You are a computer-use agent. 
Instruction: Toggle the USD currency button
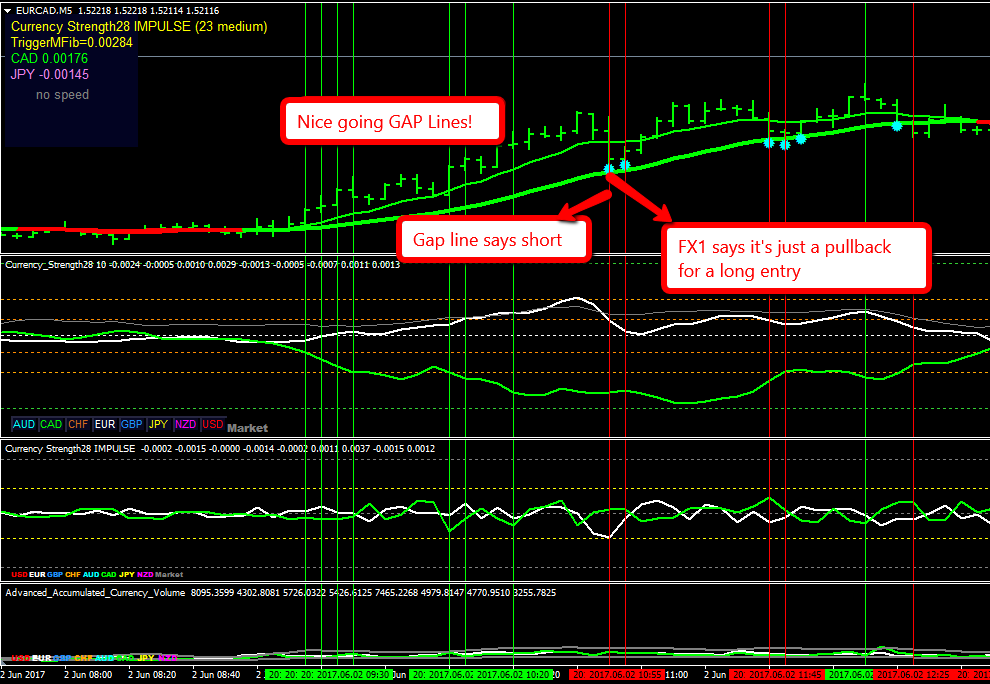pos(212,424)
